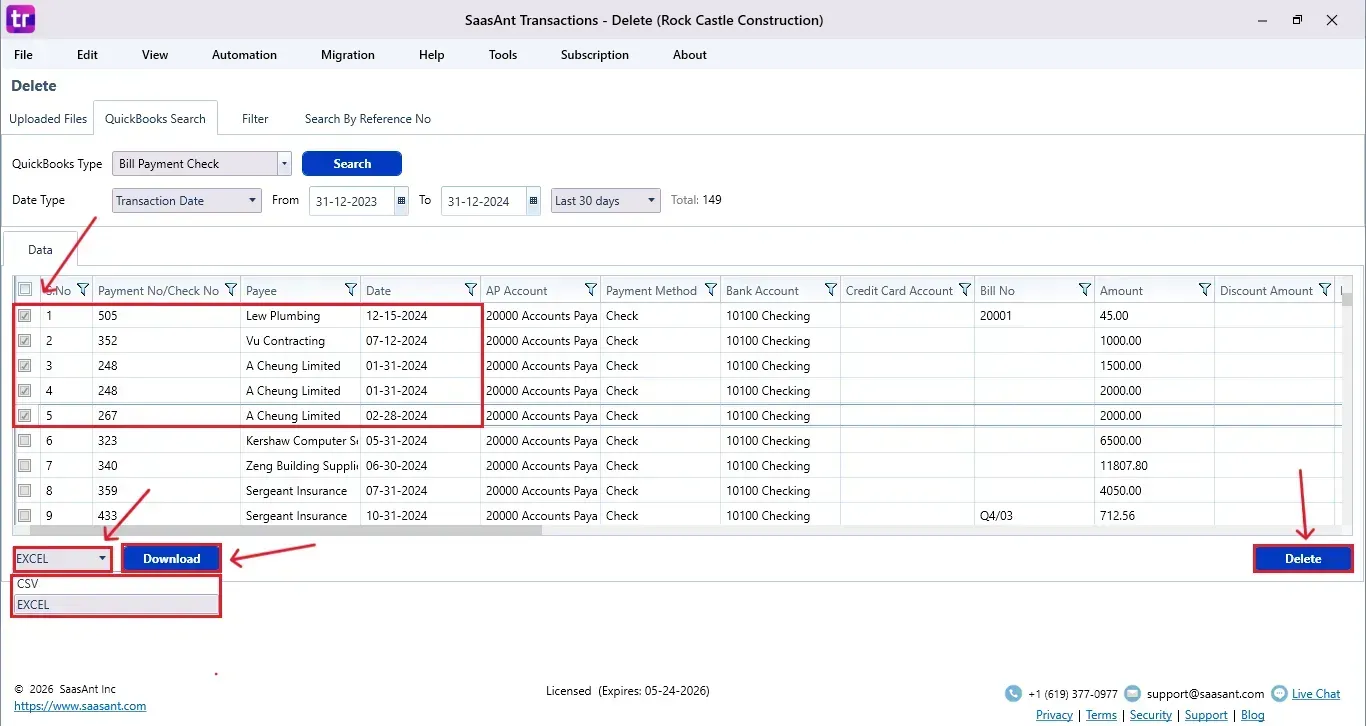The width and height of the screenshot is (1366, 726).
Task: Open the Automation menu
Action: click(244, 55)
